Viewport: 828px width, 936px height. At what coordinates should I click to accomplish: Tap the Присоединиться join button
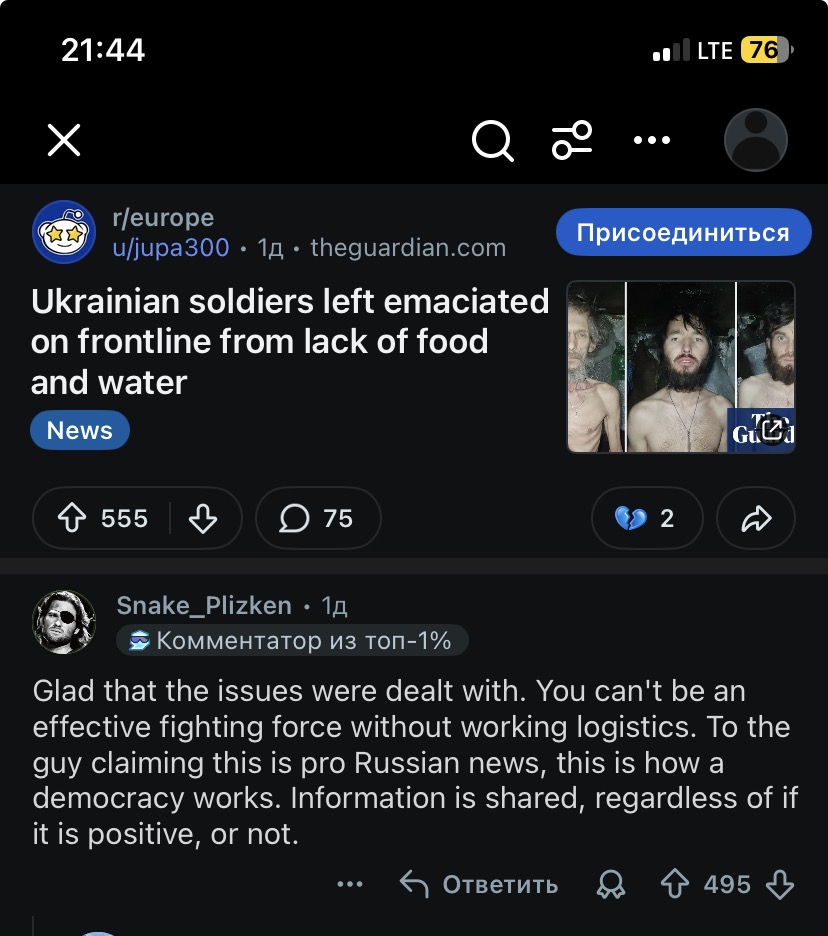683,233
